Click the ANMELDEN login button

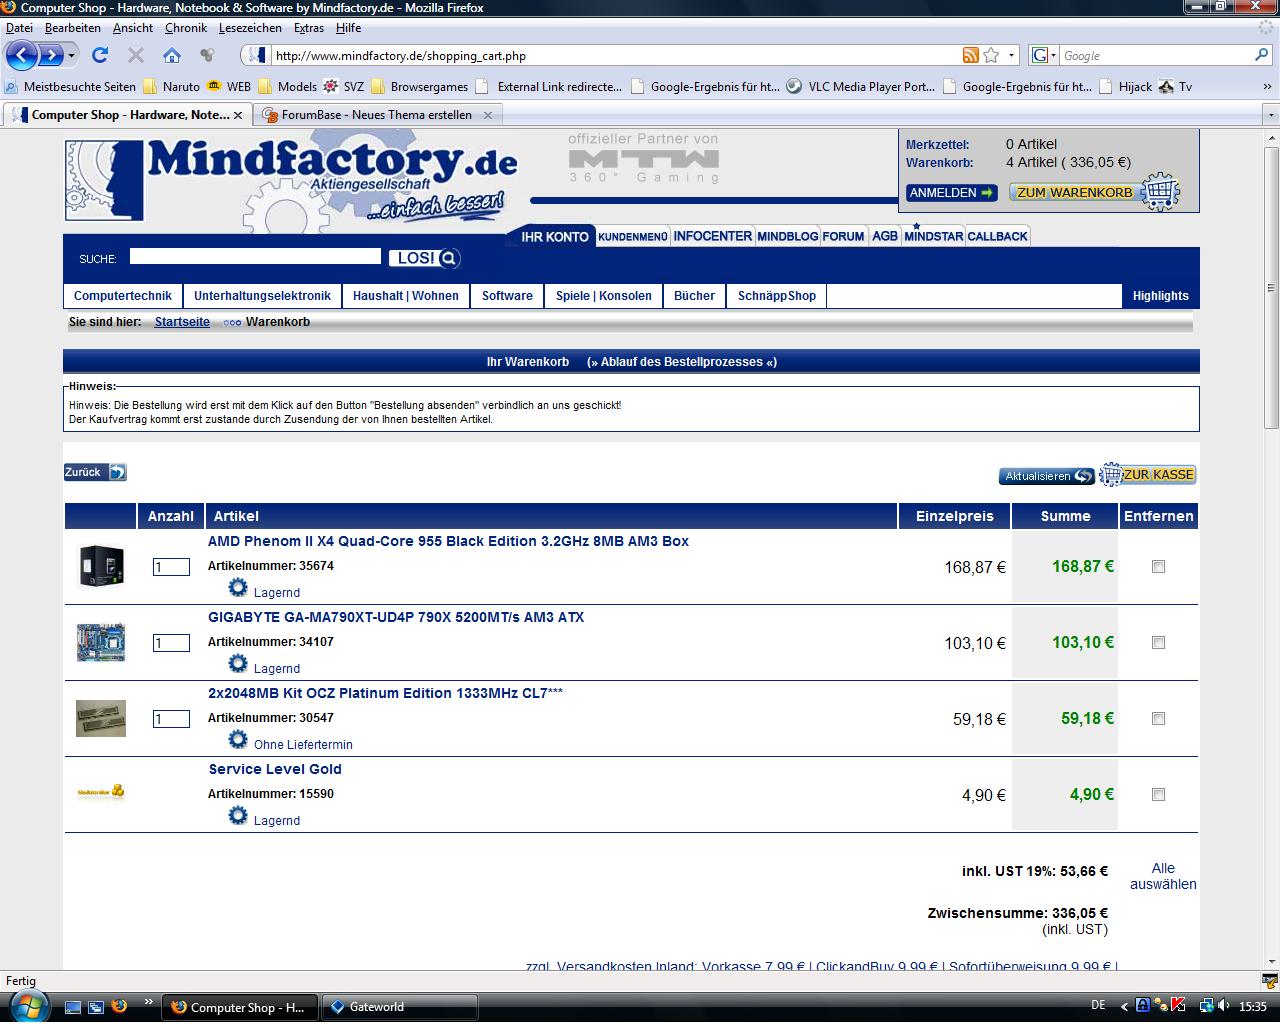[952, 193]
